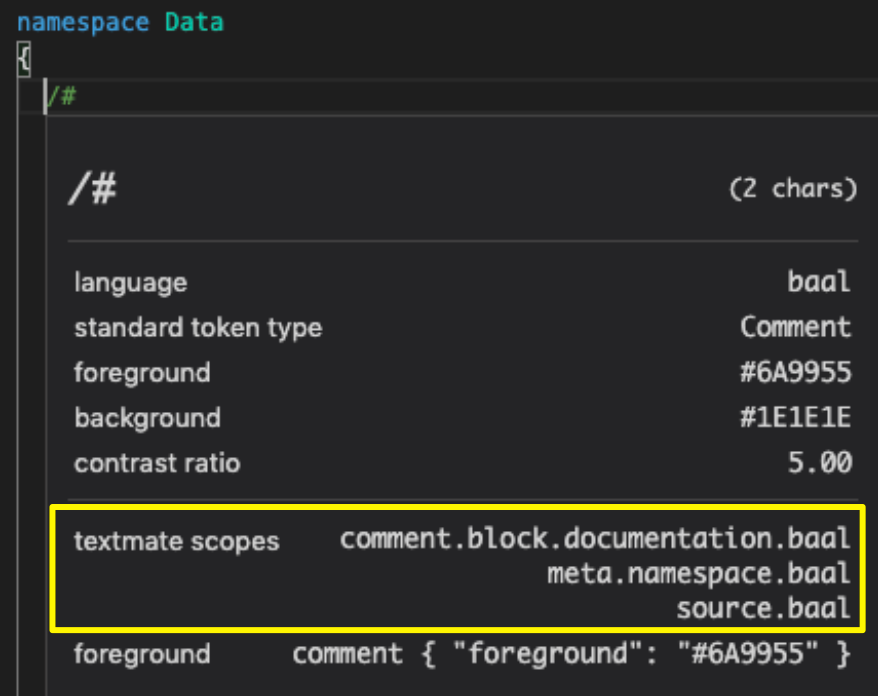Select the source.baal scope entry
878x696 pixels.
763,609
